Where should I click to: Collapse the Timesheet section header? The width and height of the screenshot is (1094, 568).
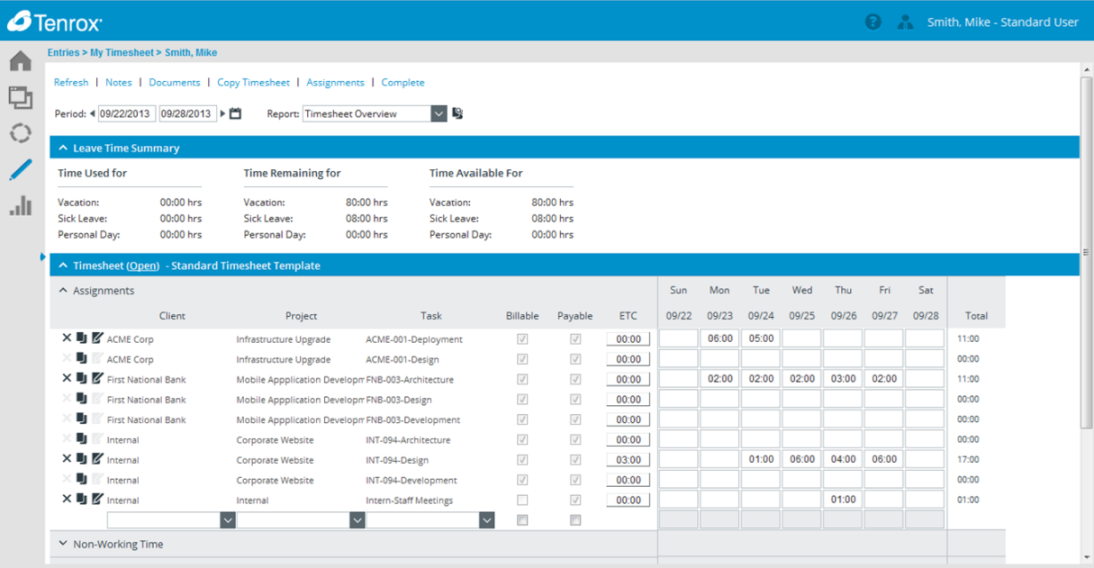coord(63,265)
